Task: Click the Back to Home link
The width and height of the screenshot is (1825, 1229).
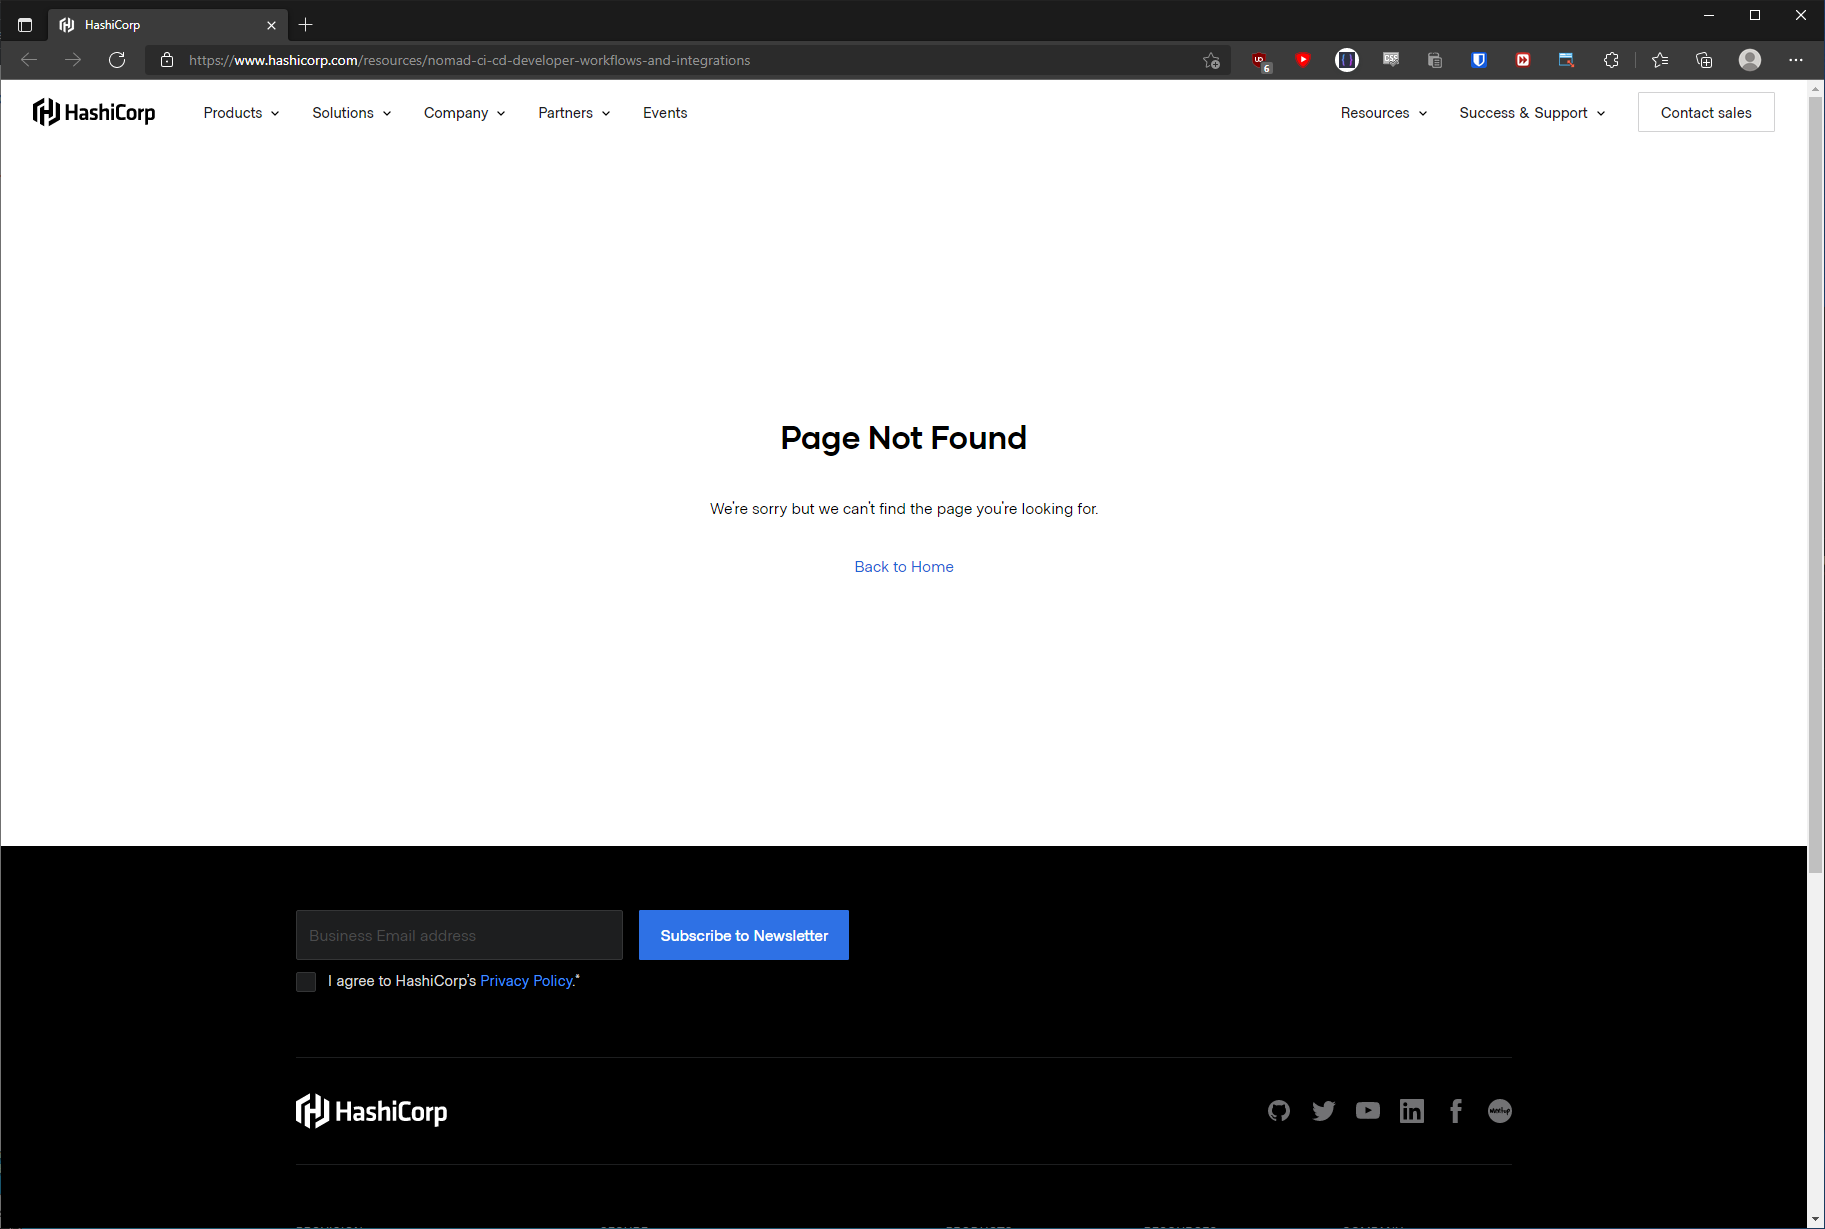Action: click(903, 567)
